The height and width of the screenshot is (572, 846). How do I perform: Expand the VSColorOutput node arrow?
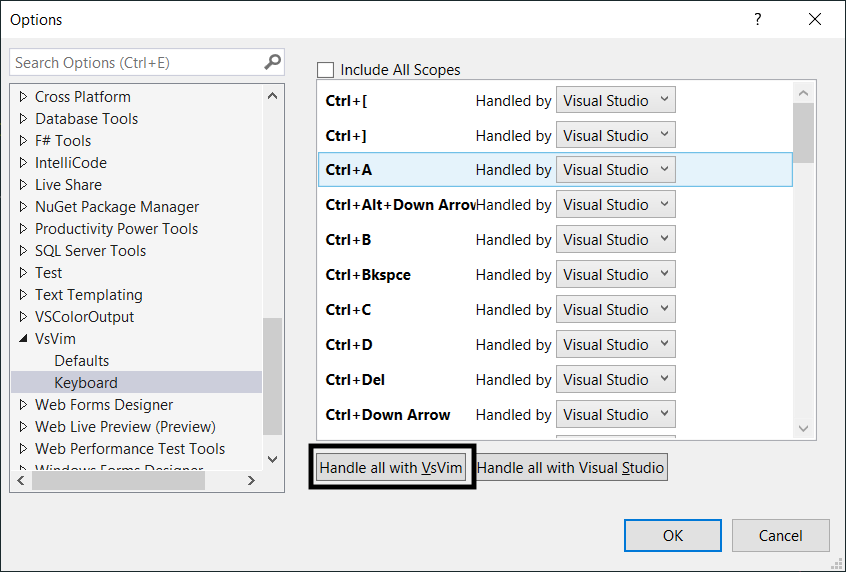23,317
